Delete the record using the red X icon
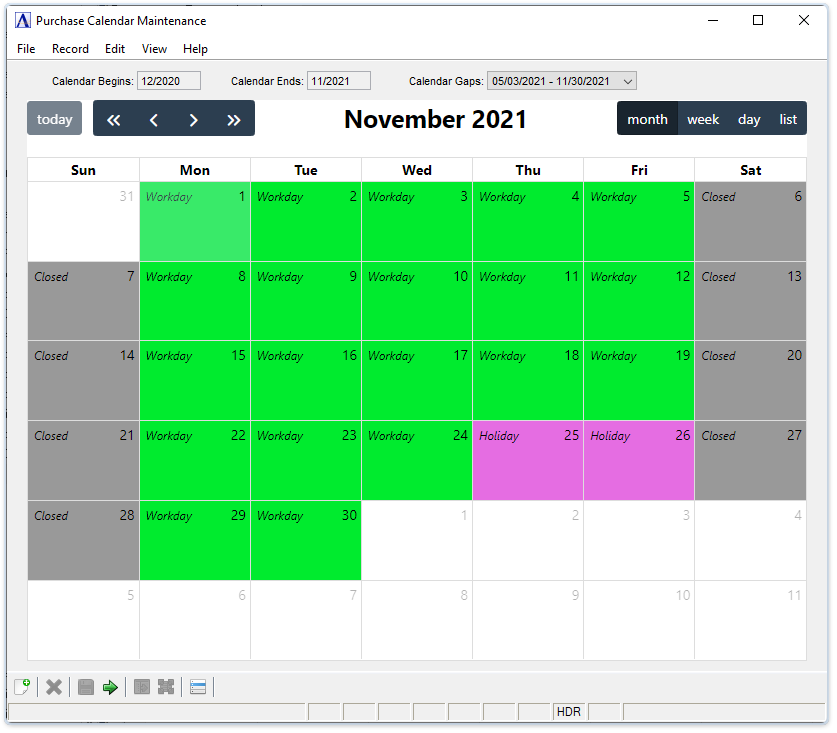 click(x=54, y=687)
